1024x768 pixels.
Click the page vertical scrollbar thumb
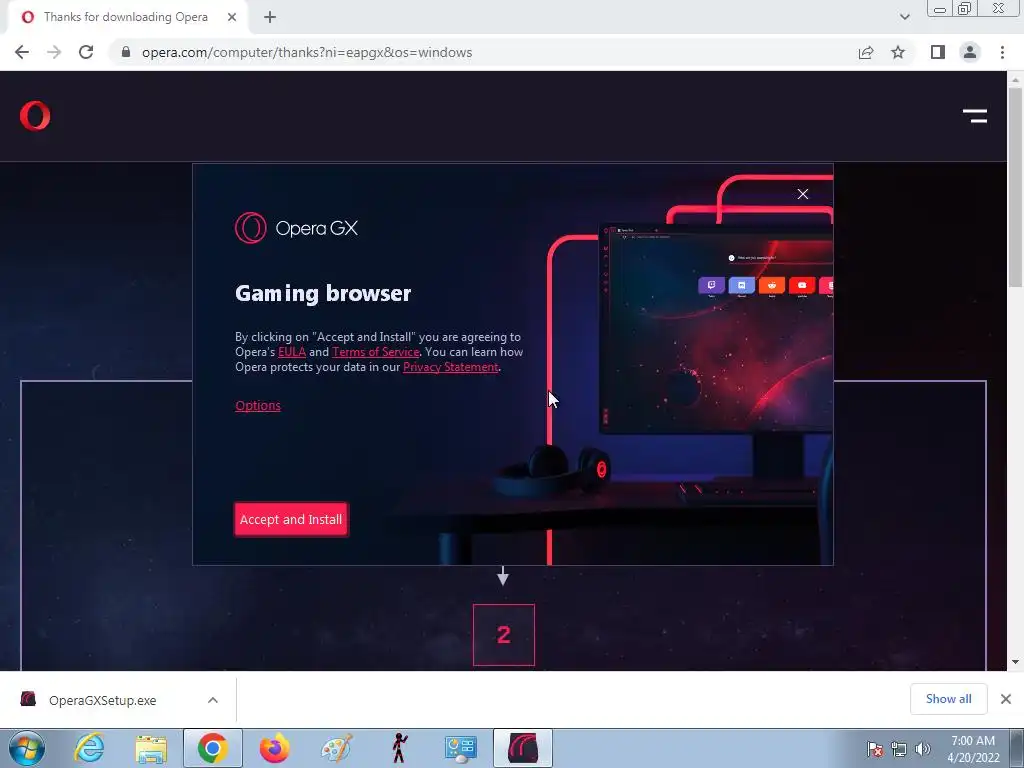tap(1015, 186)
